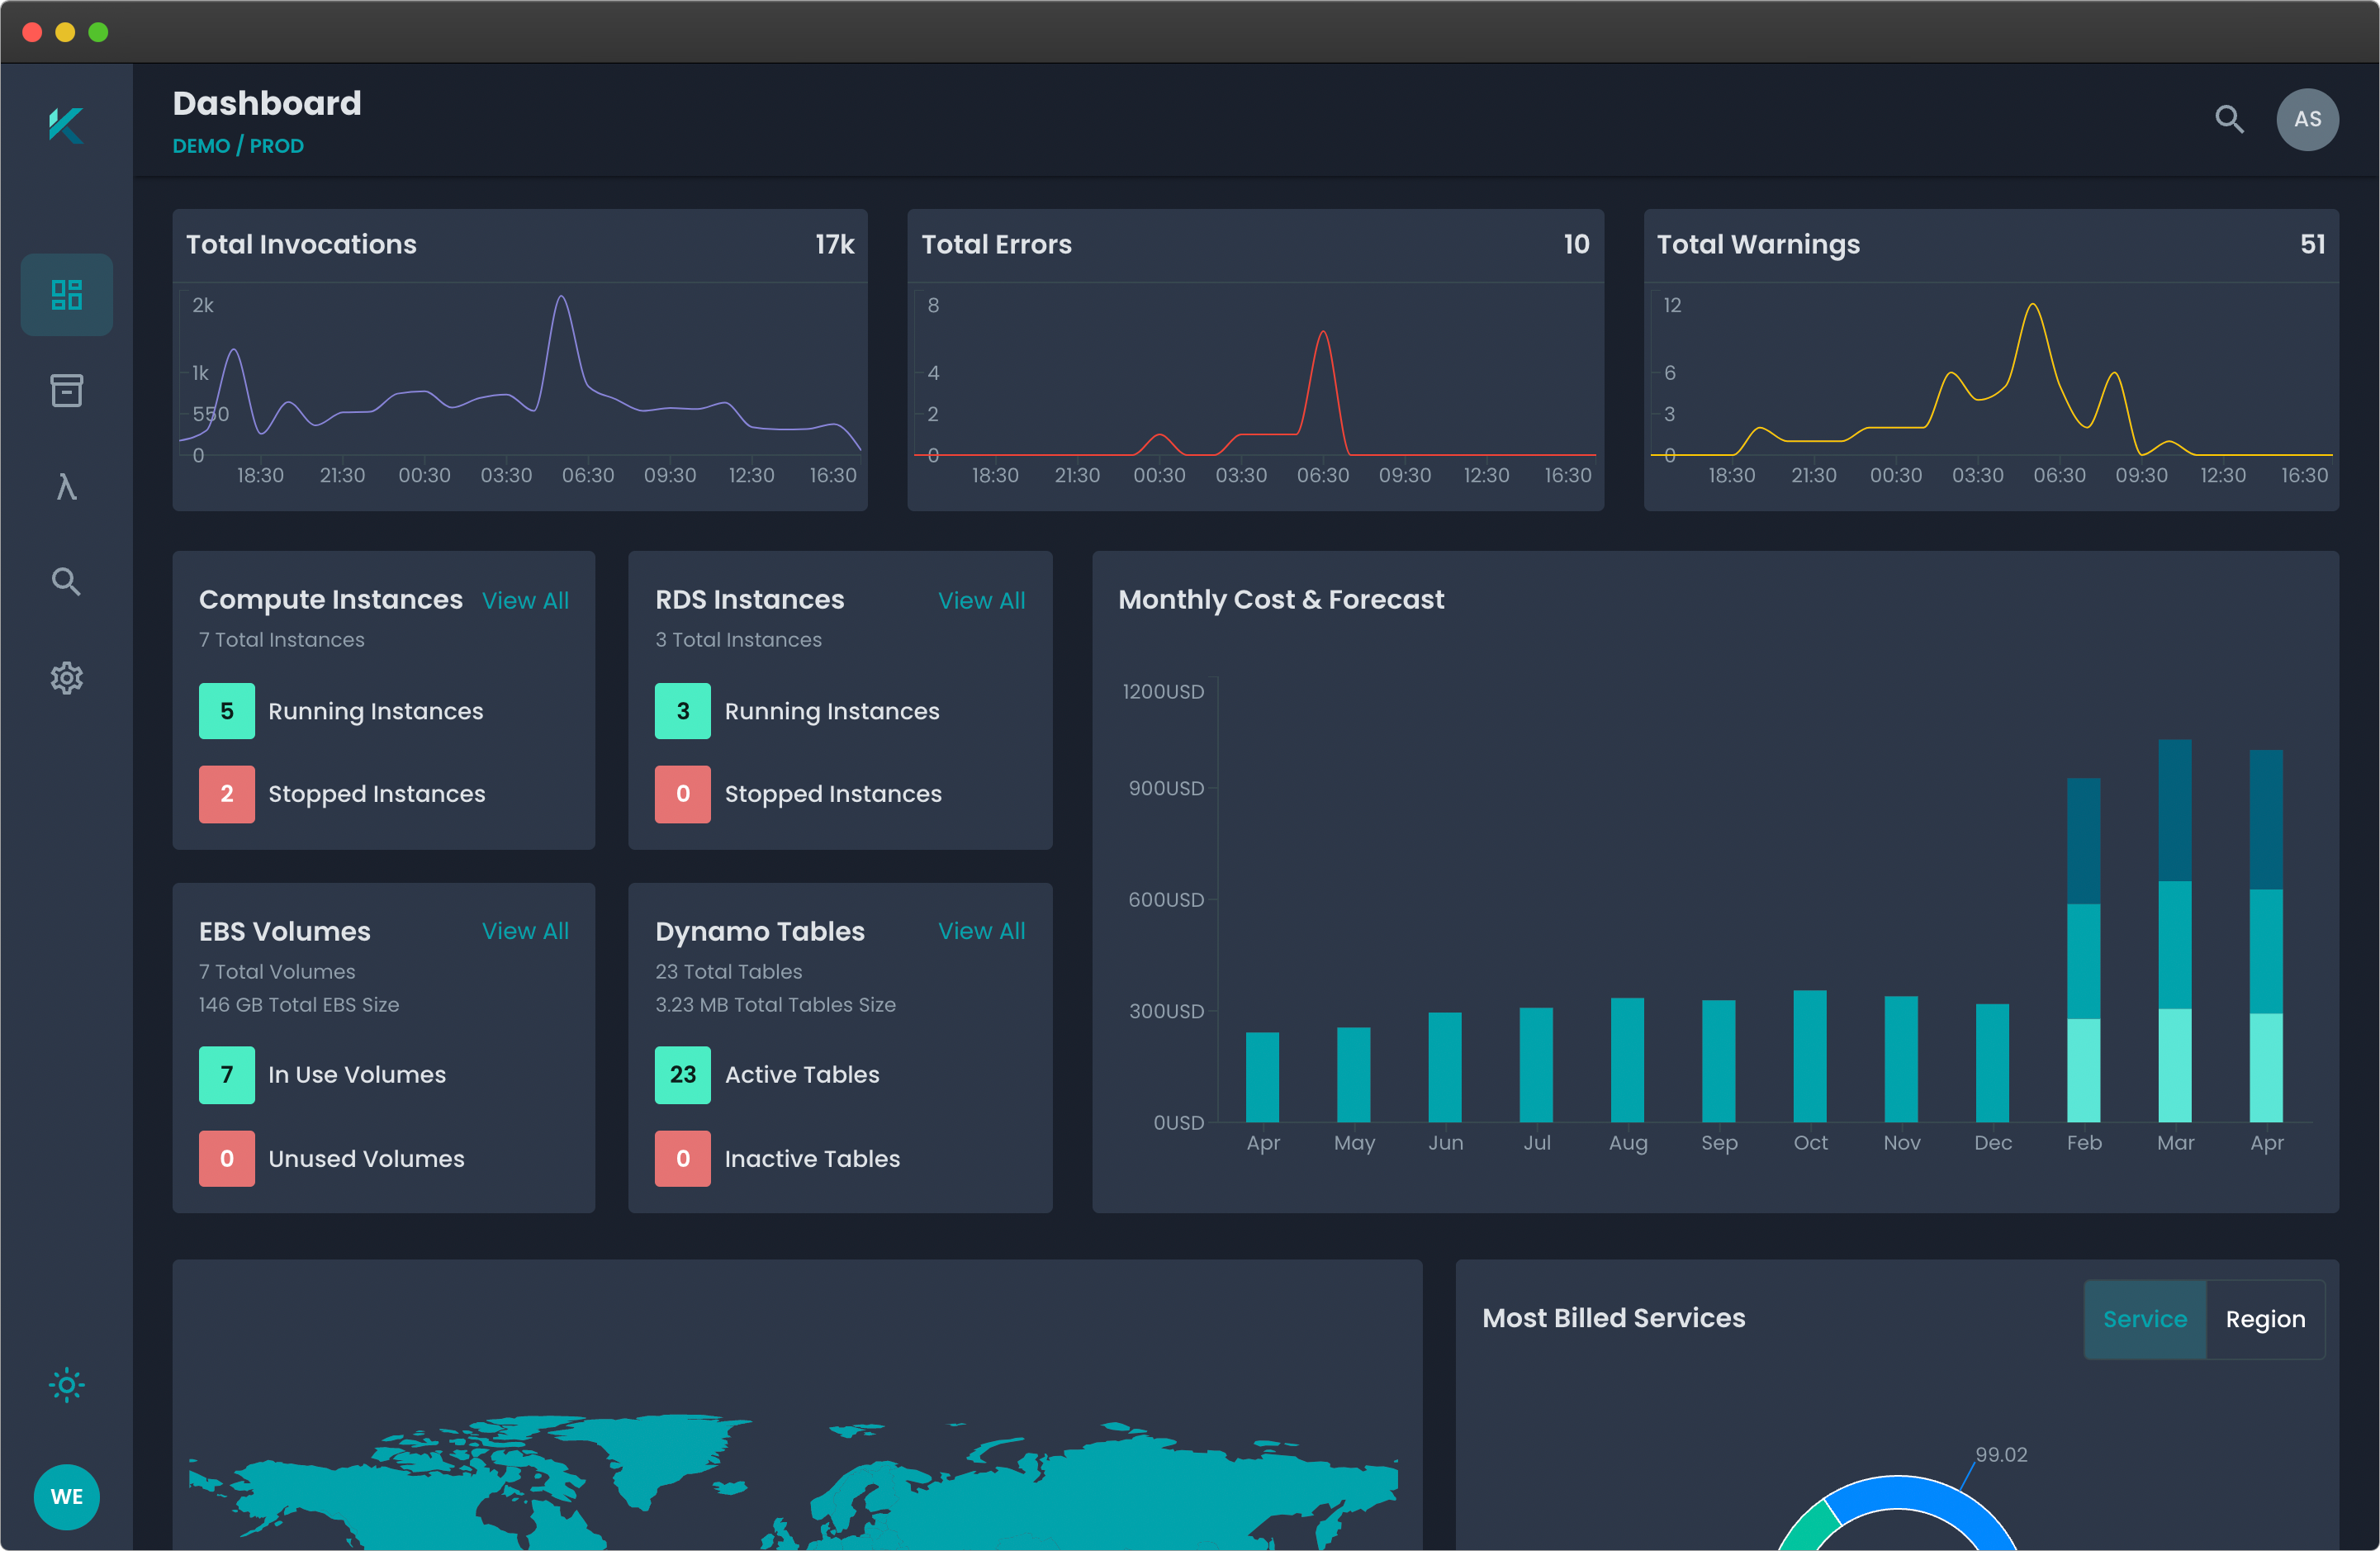Image resolution: width=2380 pixels, height=1551 pixels.
Task: Click DEMO / PROD environment selector
Action: click(x=237, y=145)
